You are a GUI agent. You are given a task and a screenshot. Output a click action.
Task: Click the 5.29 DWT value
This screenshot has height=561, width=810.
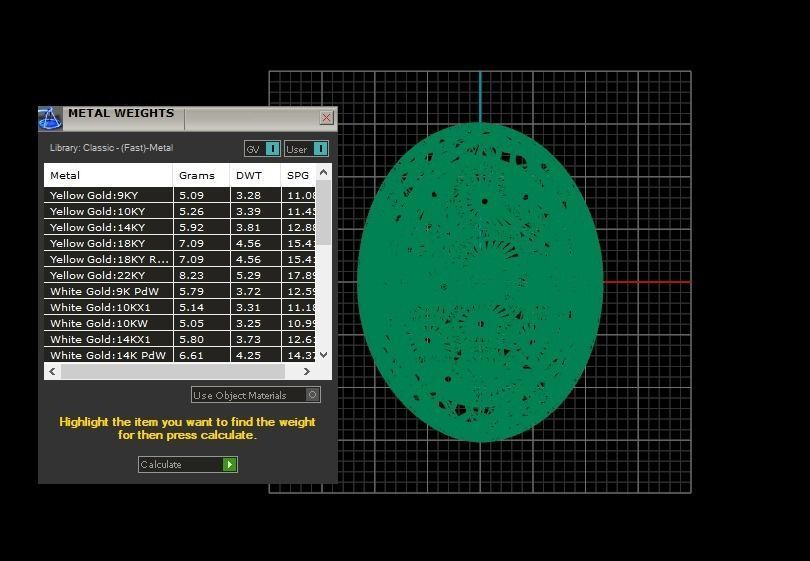tap(248, 276)
